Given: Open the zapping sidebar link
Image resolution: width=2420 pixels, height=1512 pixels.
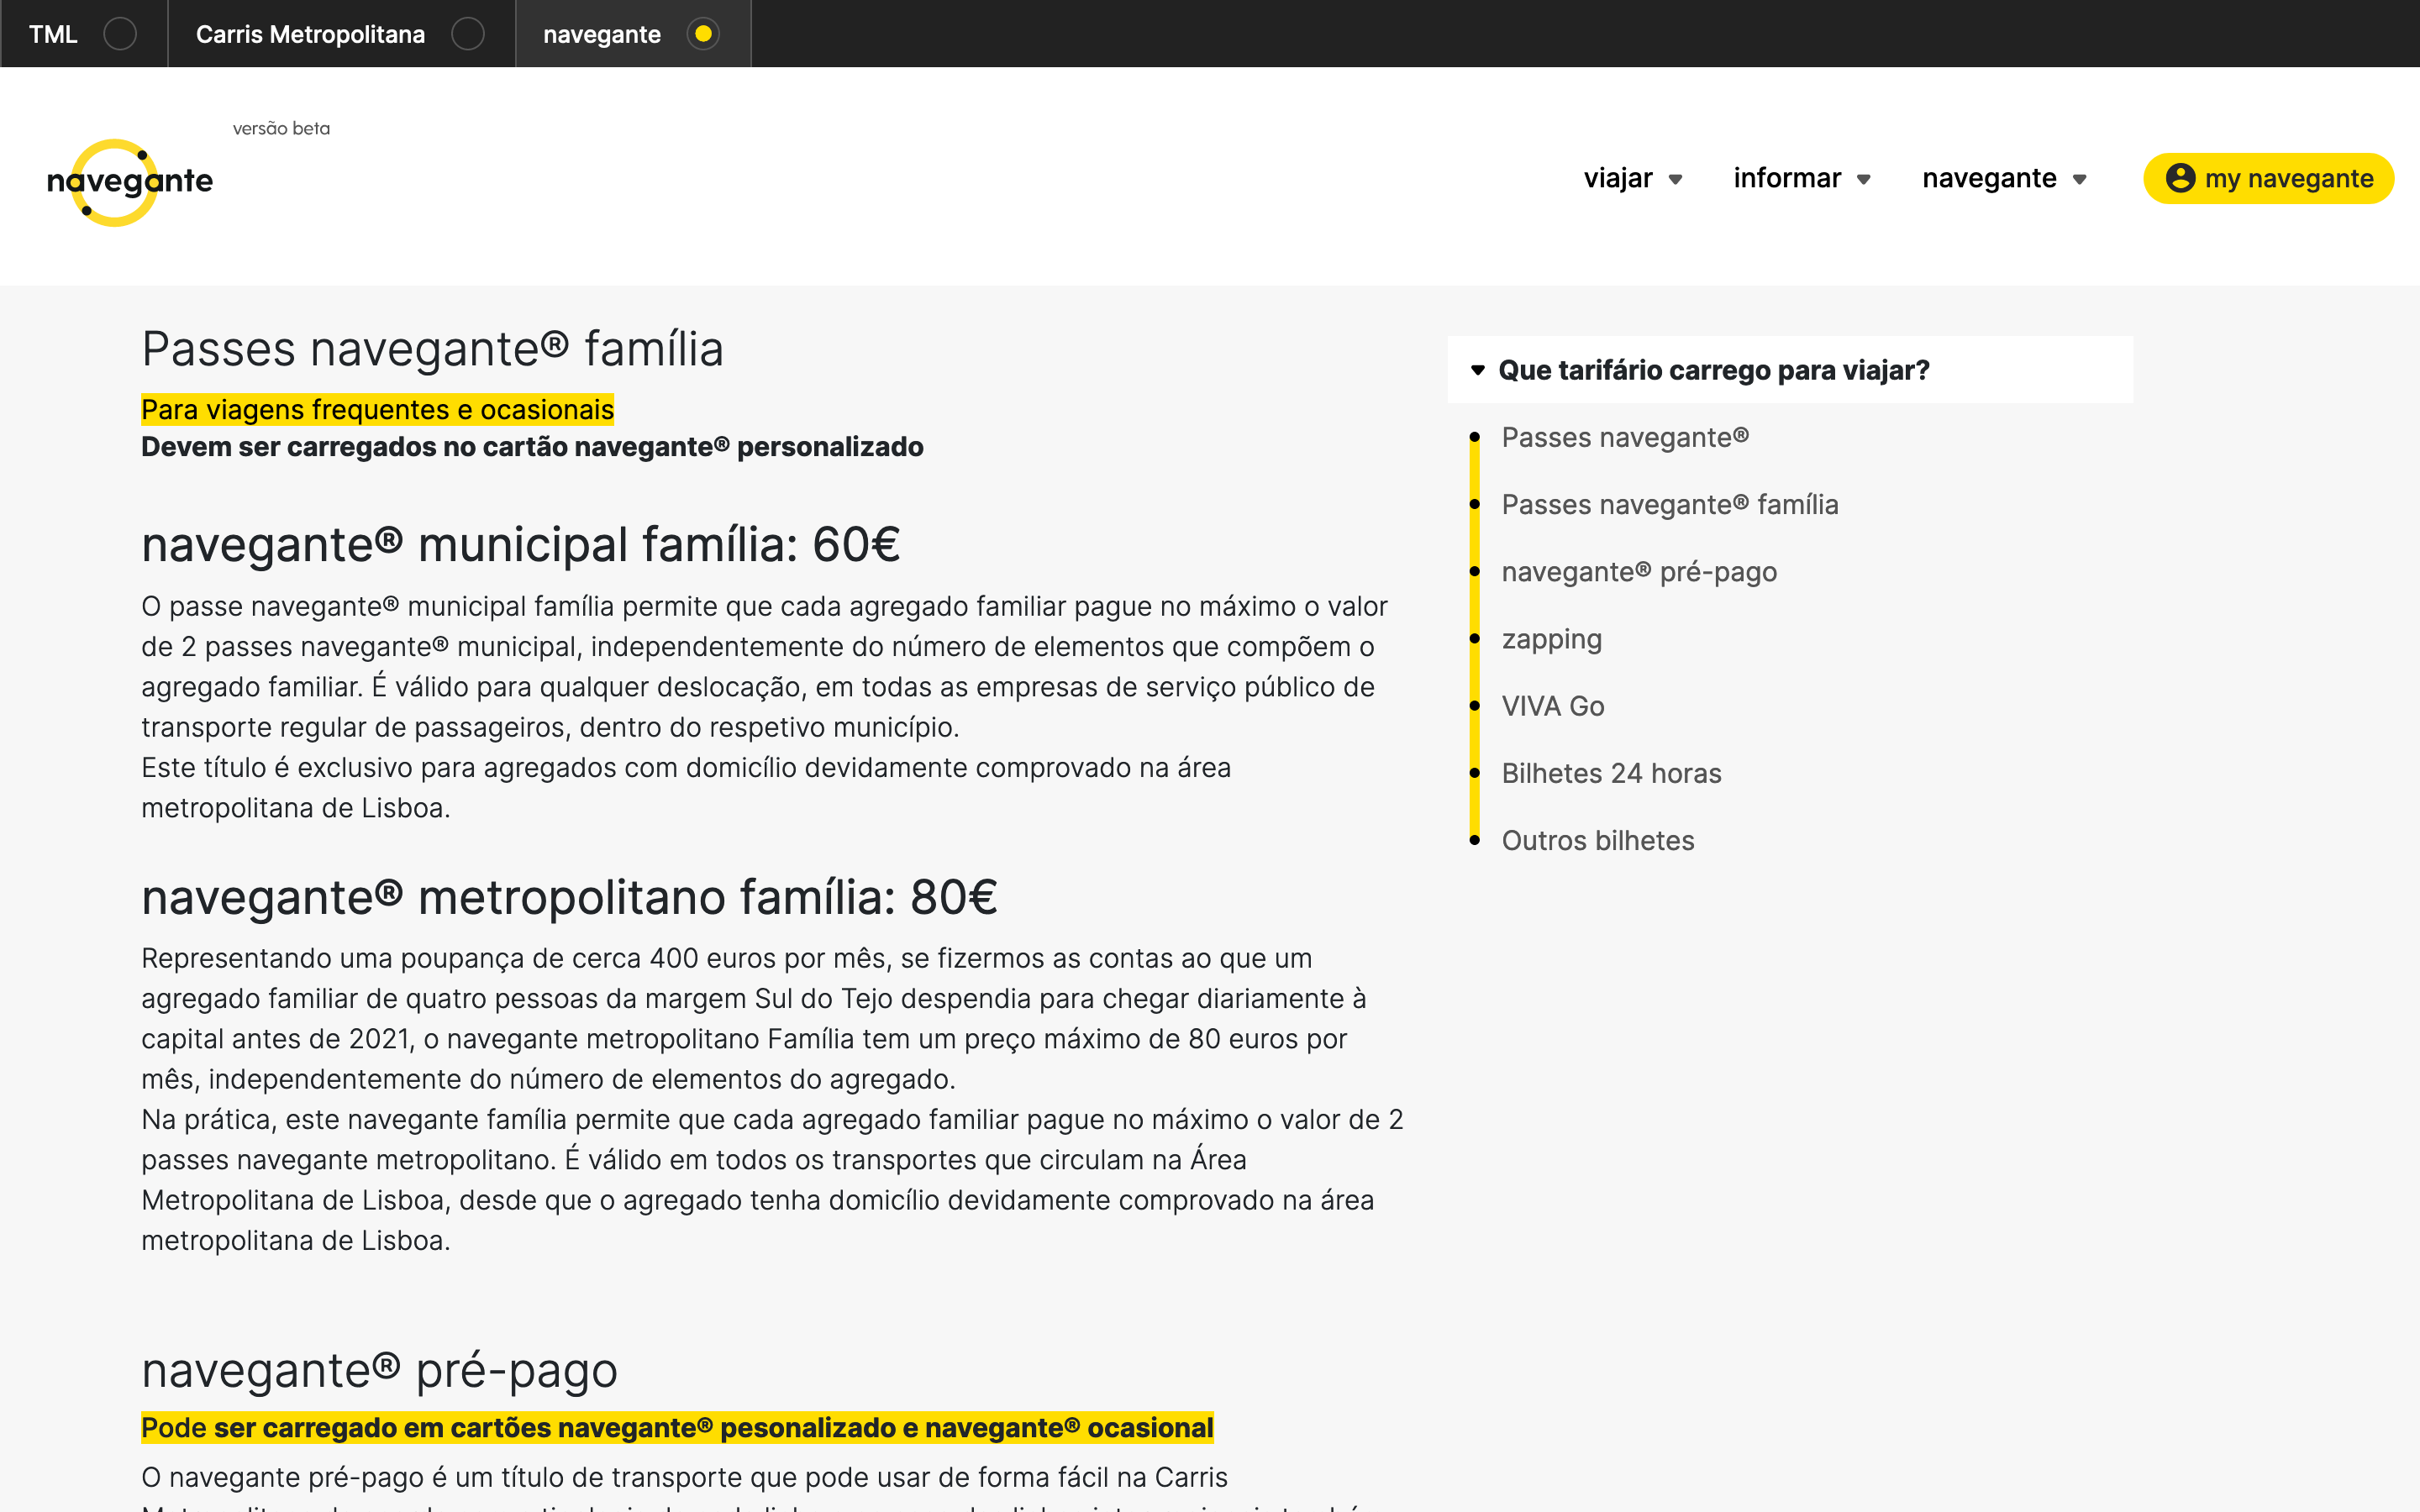Looking at the screenshot, I should click(1551, 640).
